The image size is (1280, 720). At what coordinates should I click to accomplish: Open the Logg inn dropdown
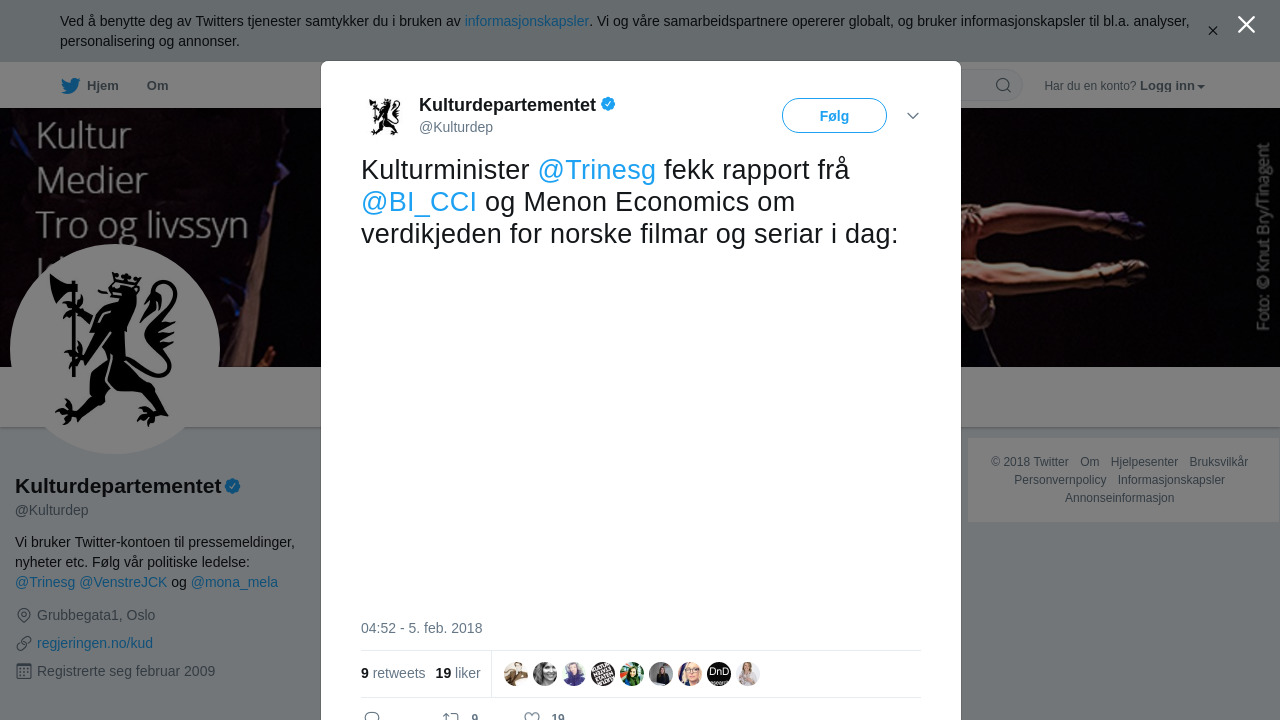click(1172, 86)
